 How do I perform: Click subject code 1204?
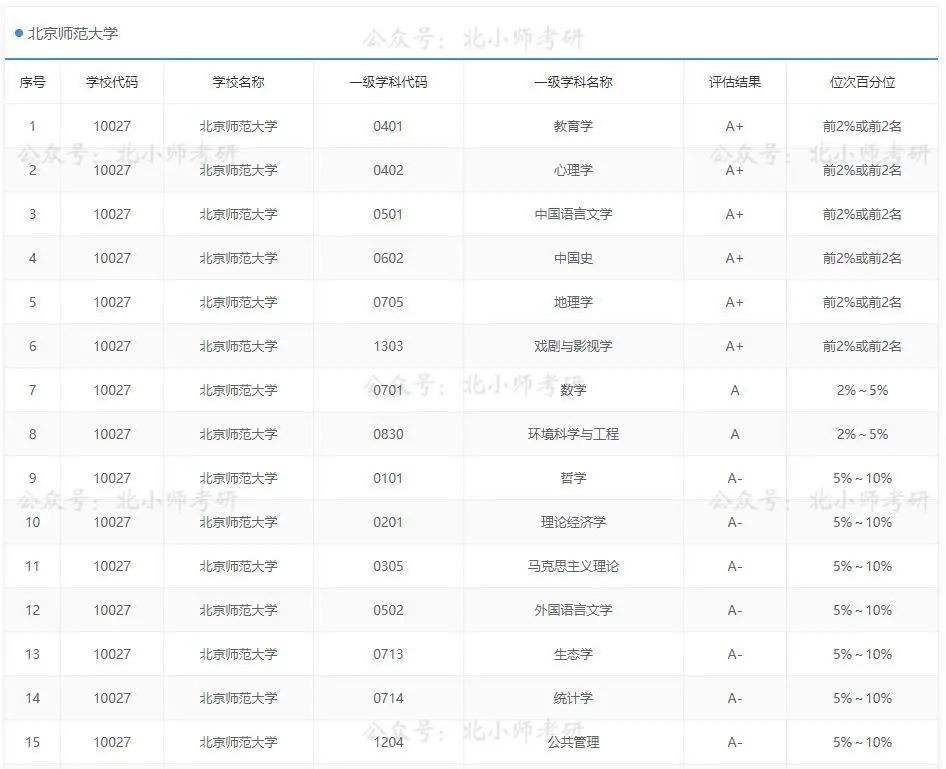(388, 742)
